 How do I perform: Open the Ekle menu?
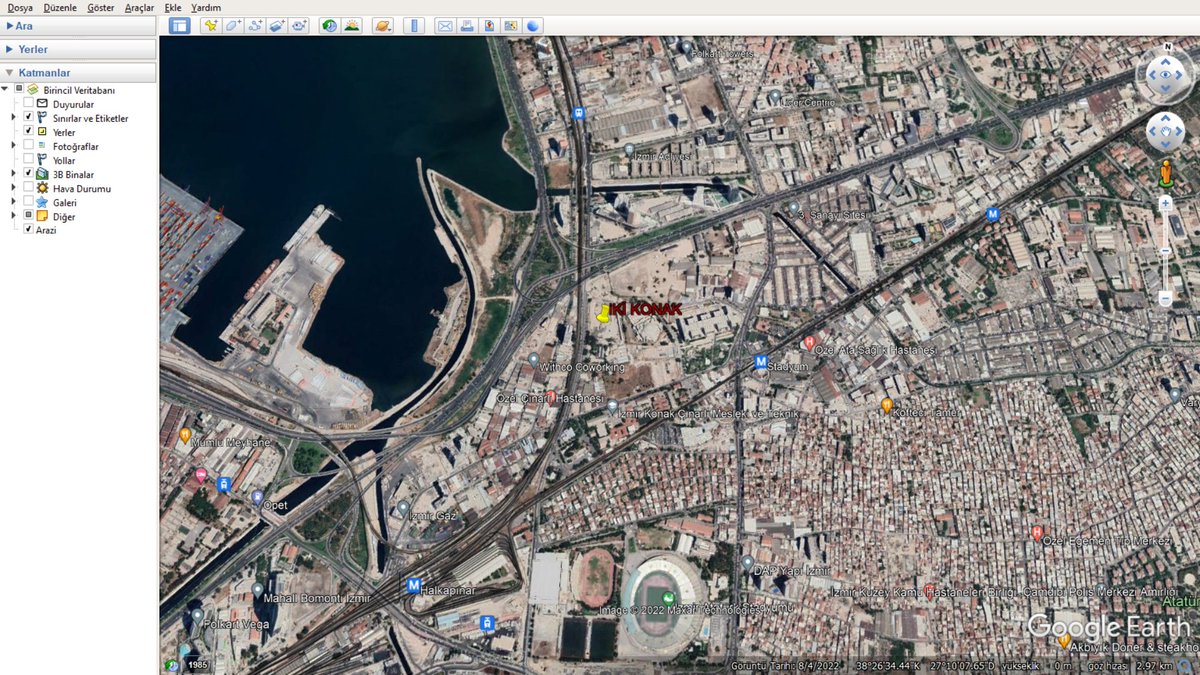point(172,7)
